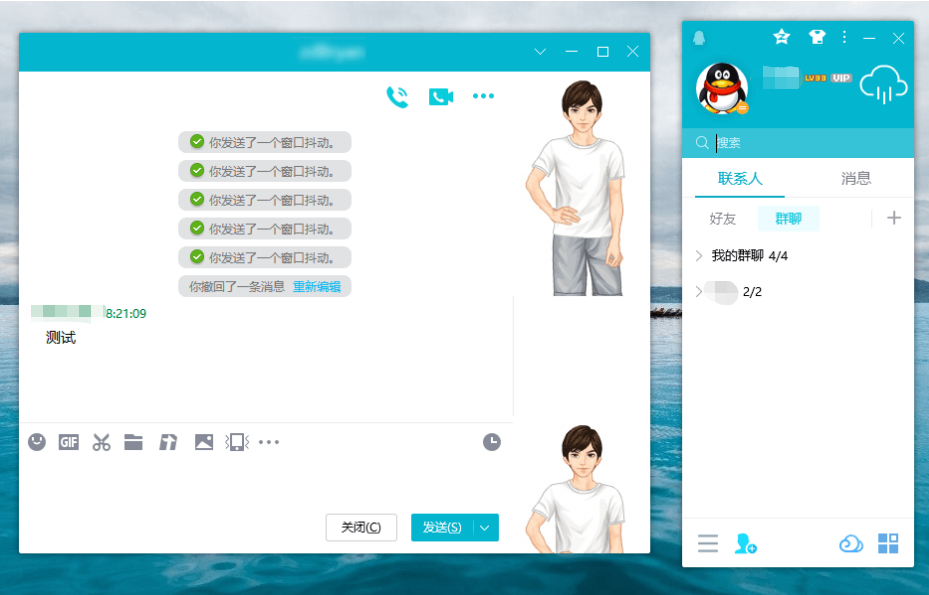Open the emoji picker in chat toolbar

37,442
